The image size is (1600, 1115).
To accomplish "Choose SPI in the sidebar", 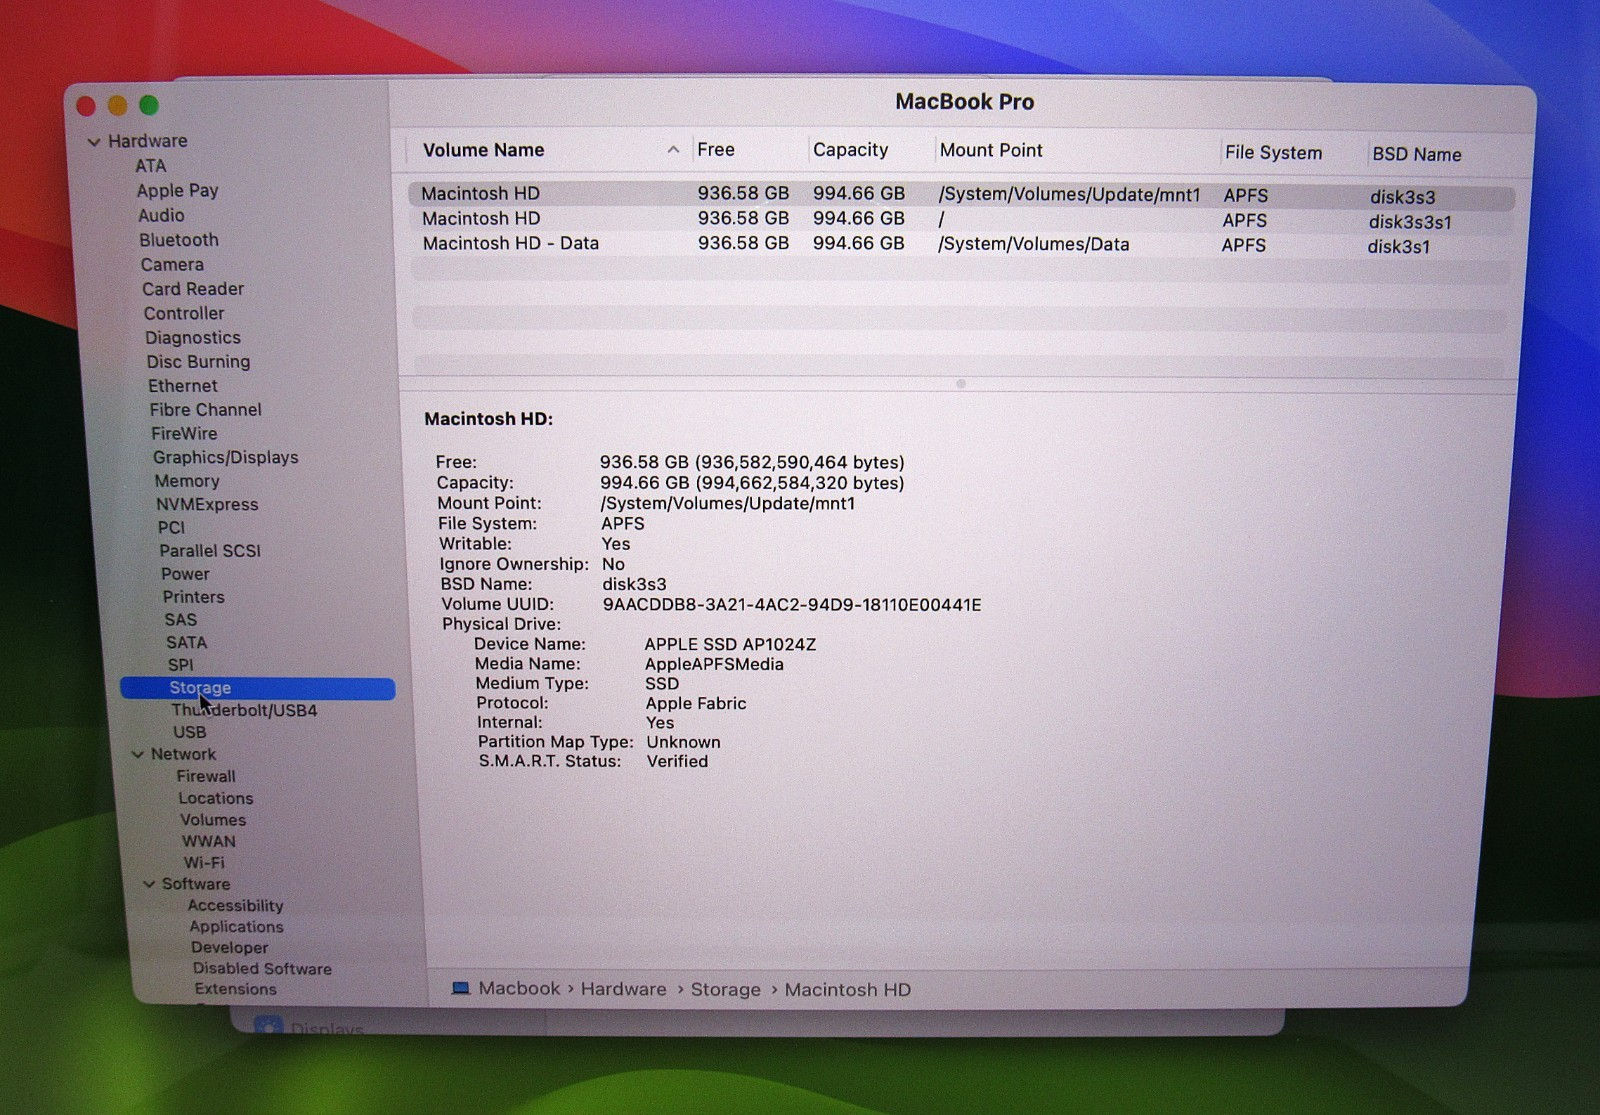I will point(181,665).
